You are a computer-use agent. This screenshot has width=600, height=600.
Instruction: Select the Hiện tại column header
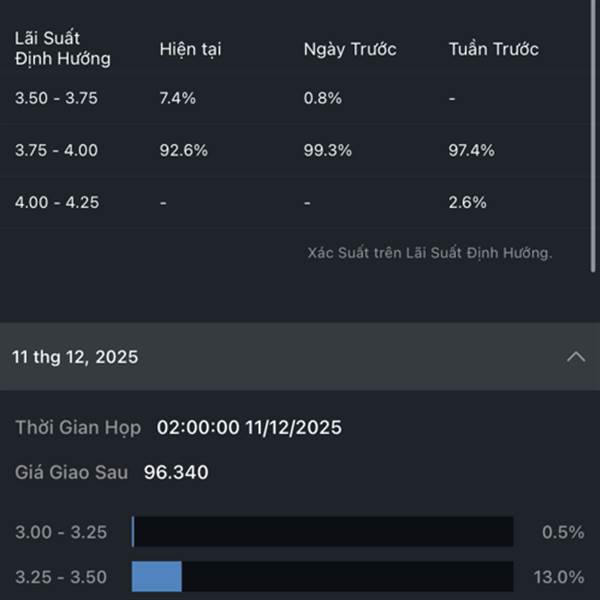[x=192, y=49]
